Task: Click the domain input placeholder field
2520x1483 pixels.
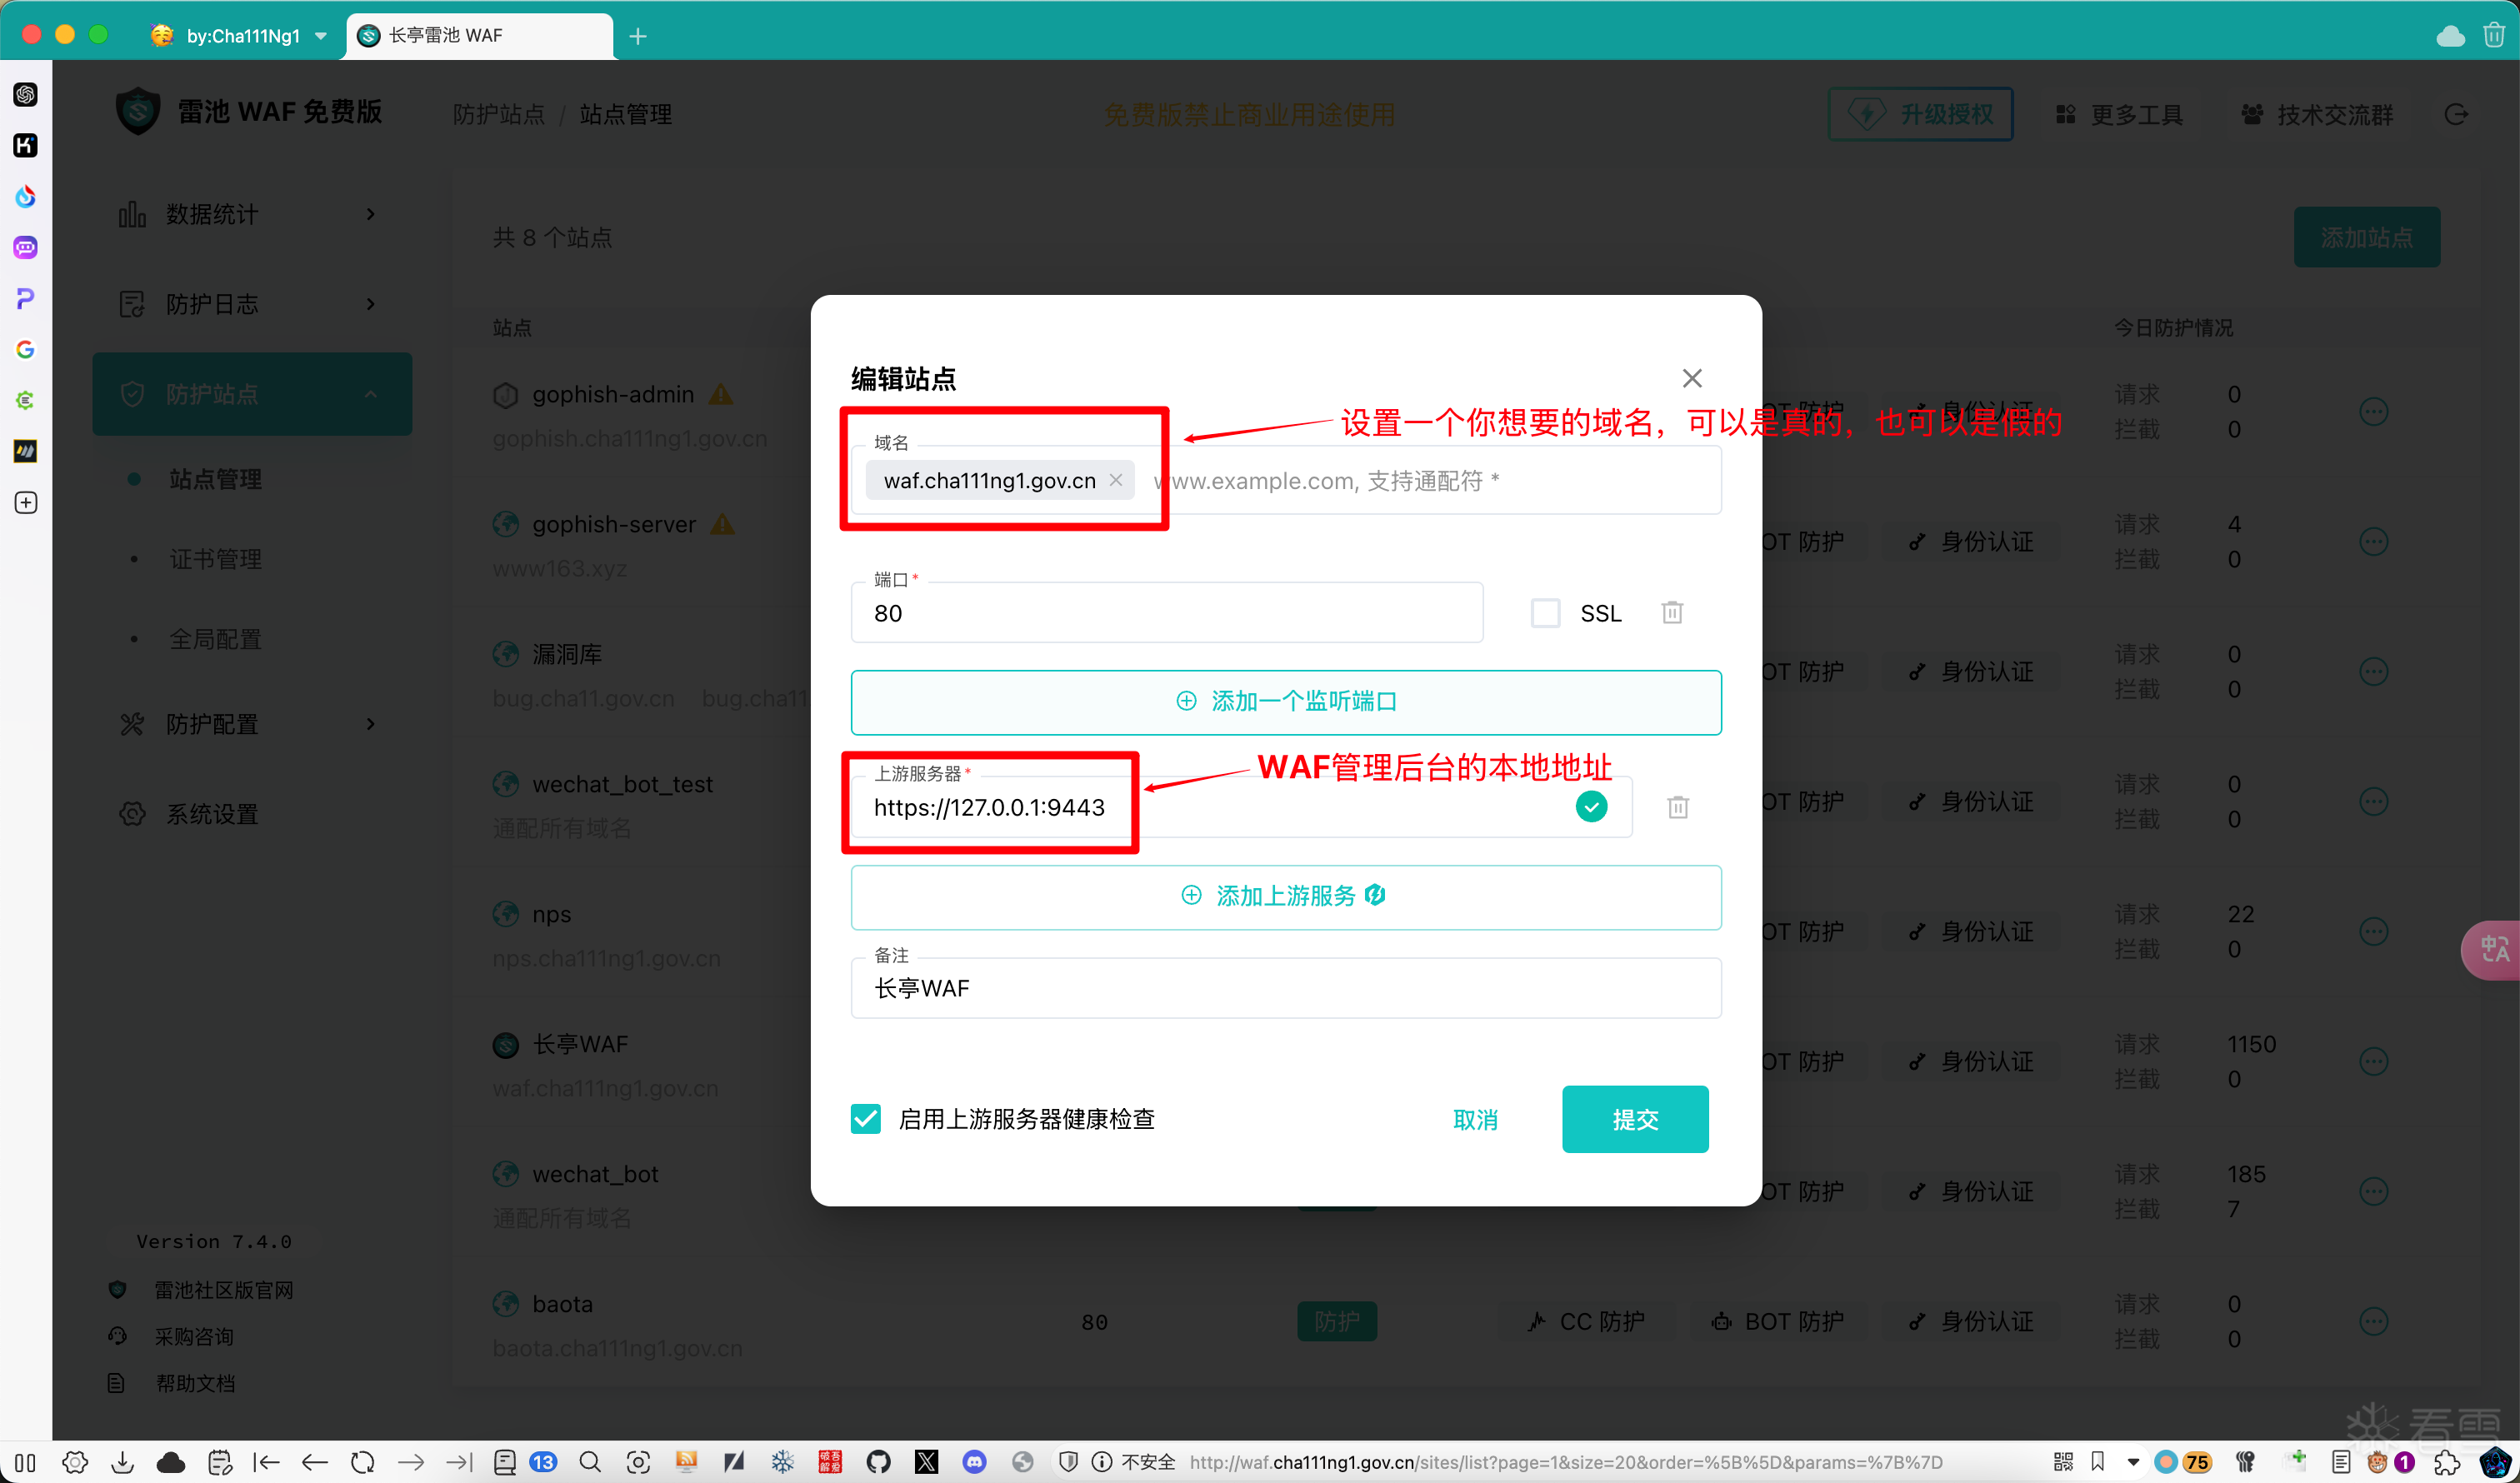Action: (x=1430, y=480)
